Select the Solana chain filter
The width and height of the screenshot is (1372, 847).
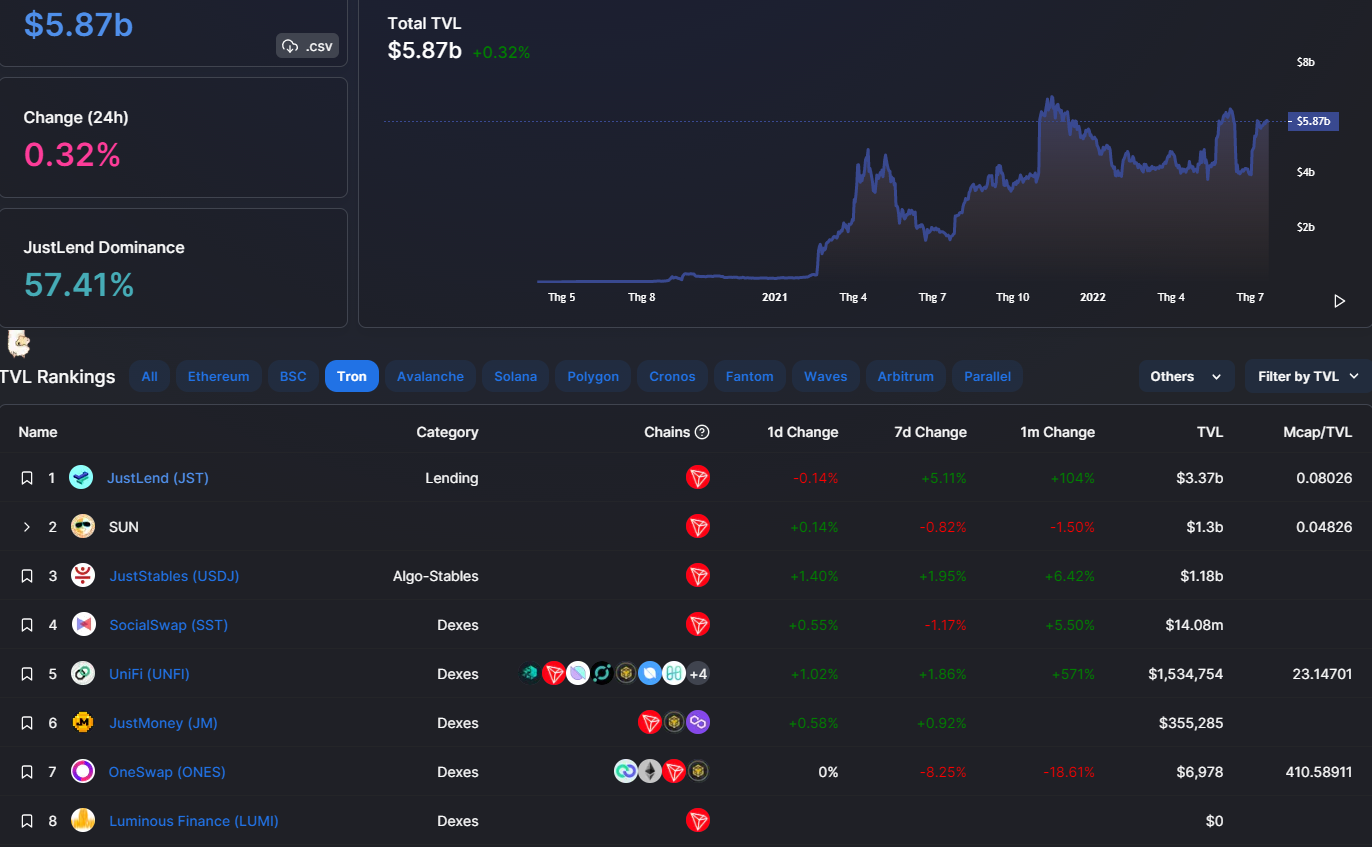516,376
